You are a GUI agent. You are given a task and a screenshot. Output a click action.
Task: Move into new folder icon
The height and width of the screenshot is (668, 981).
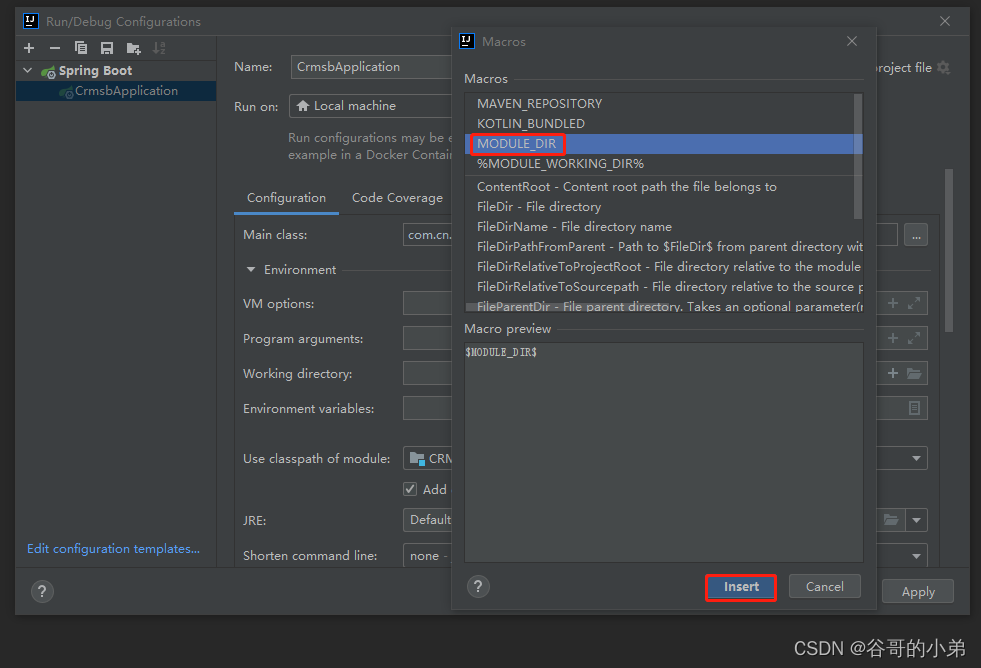(133, 48)
